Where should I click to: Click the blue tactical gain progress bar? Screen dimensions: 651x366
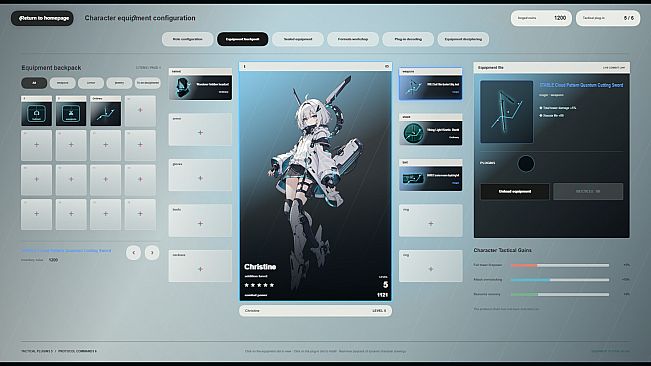(x=560, y=280)
